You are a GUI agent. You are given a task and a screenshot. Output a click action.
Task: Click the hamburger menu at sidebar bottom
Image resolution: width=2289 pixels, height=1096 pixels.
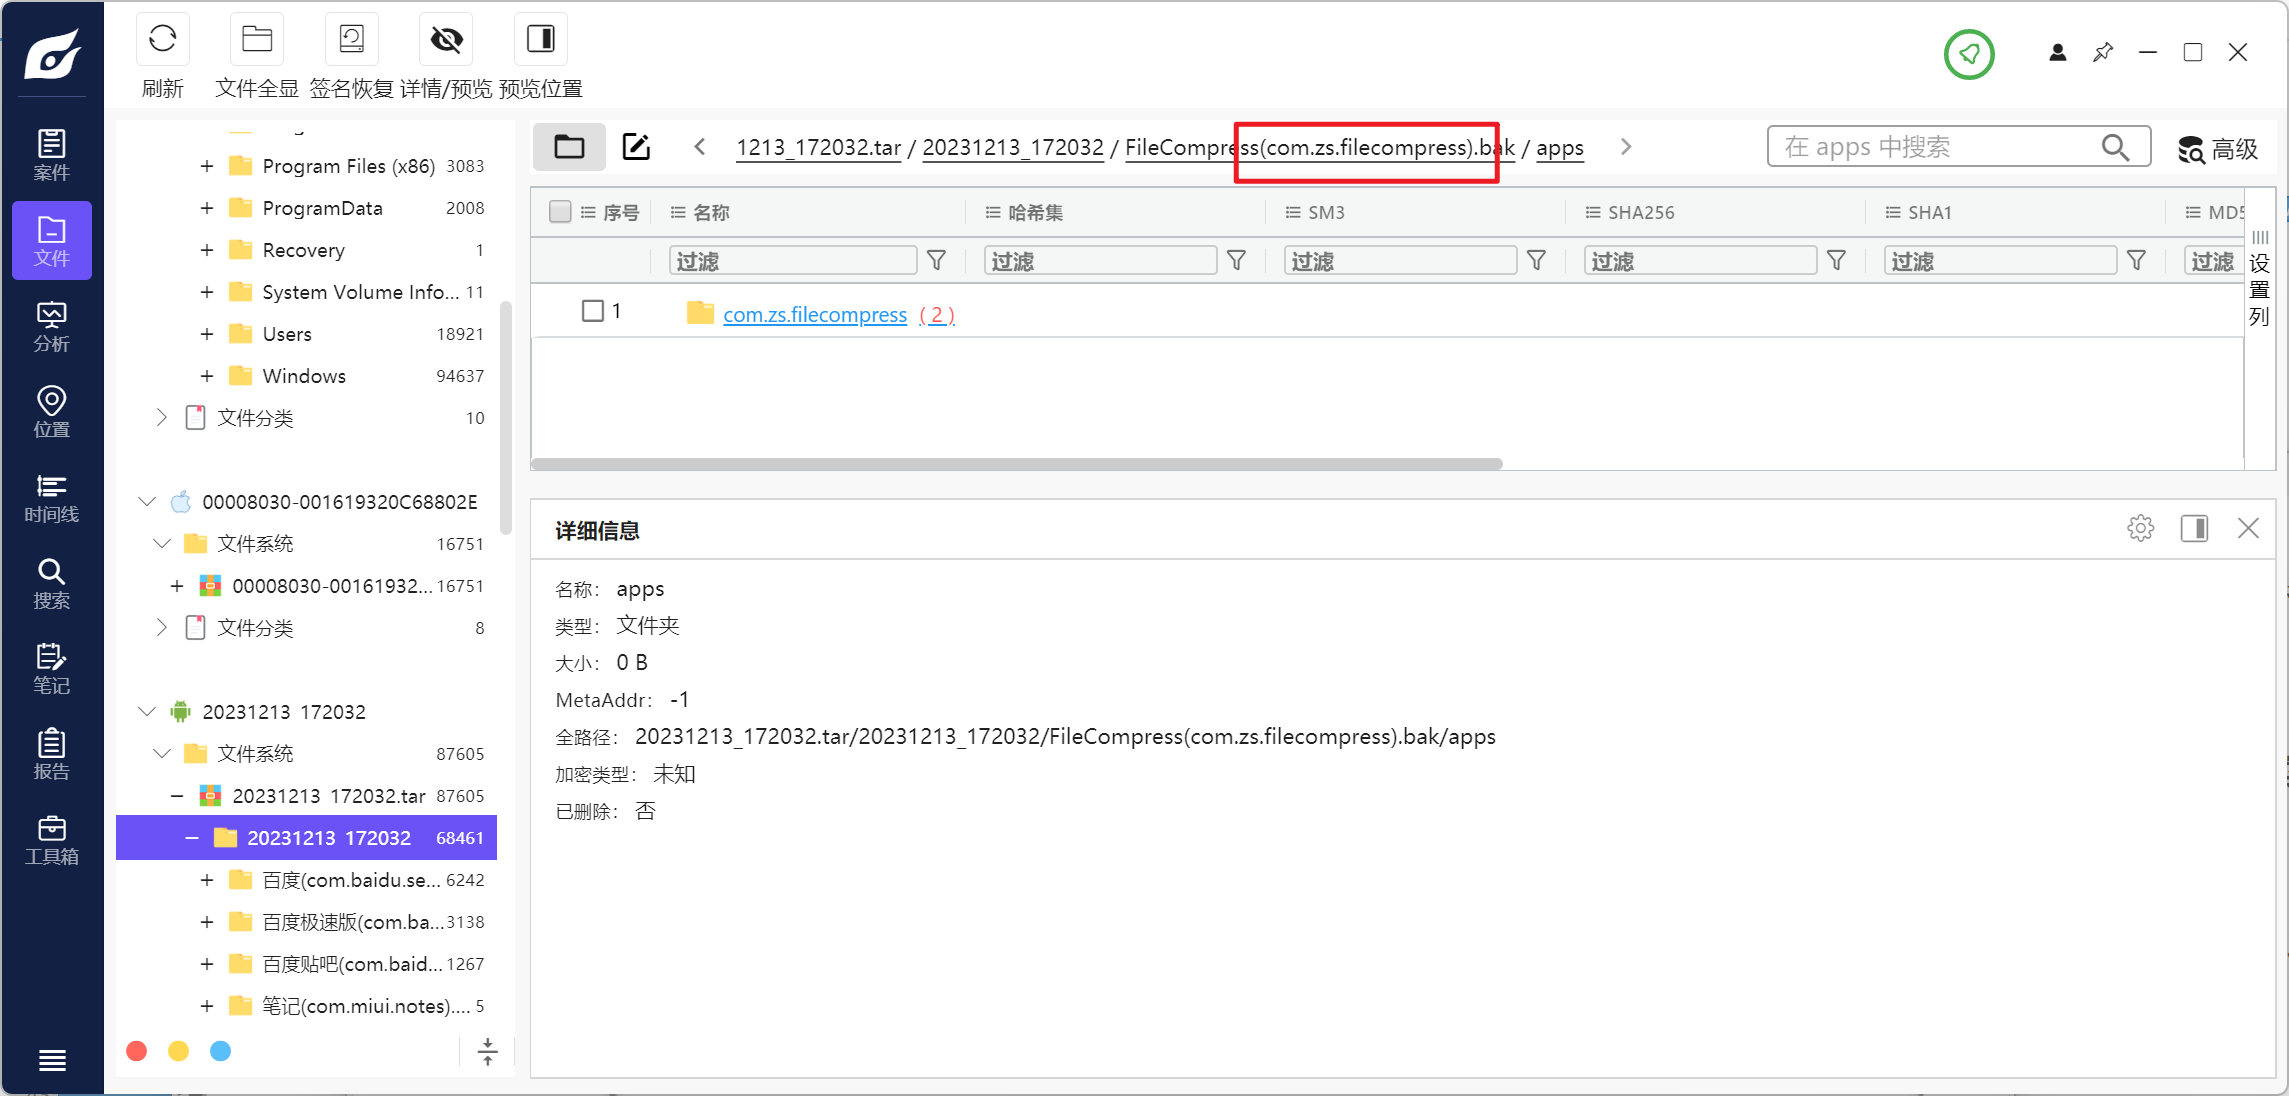(x=52, y=1061)
